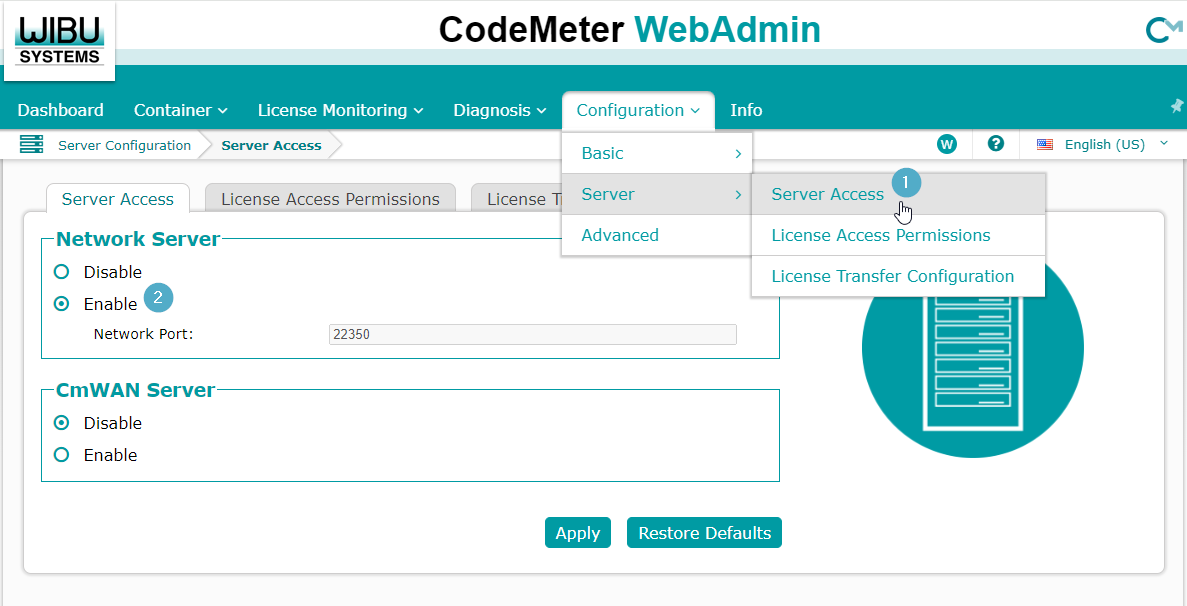
Task: Select Enable under Network Server
Action: 62,304
